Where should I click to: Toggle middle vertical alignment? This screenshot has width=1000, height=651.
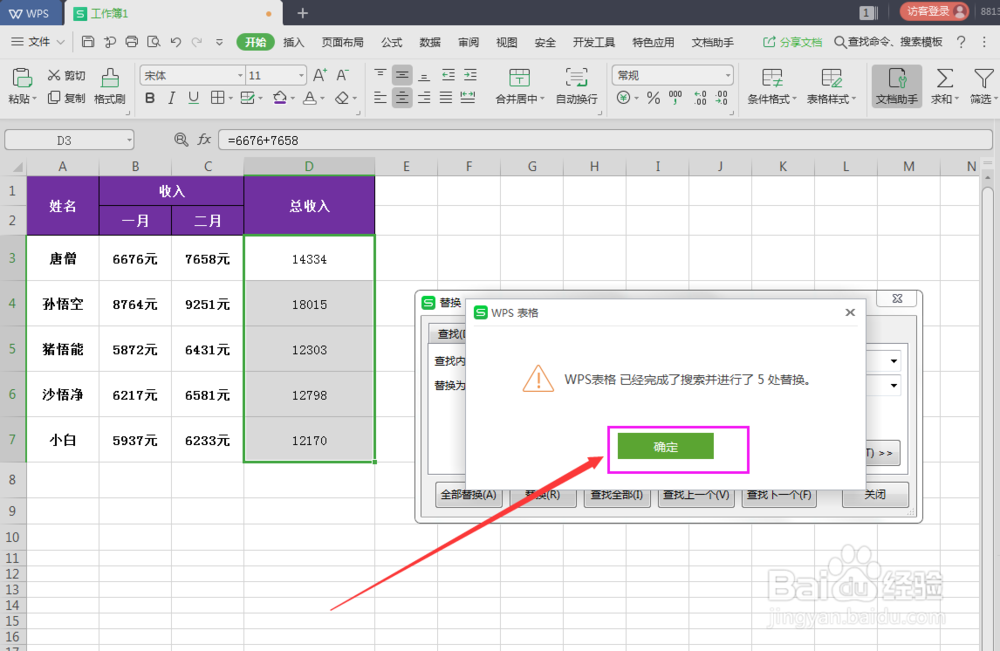[402, 75]
